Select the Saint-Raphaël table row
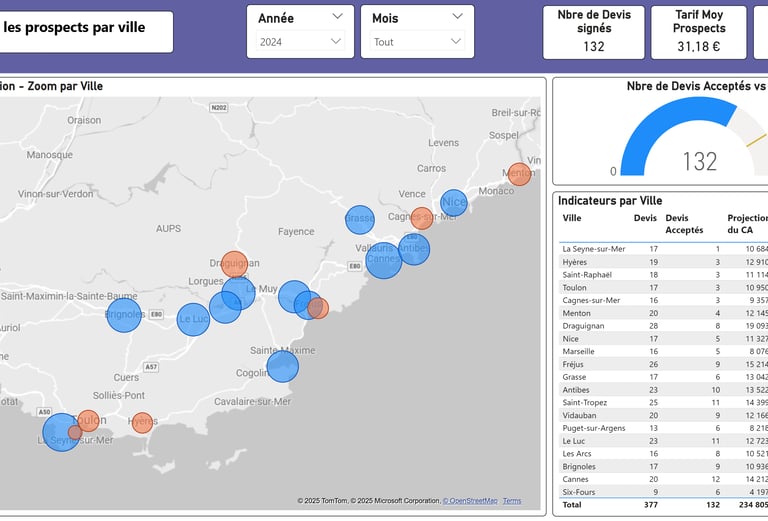Viewport: 768px width, 521px height. [664, 275]
